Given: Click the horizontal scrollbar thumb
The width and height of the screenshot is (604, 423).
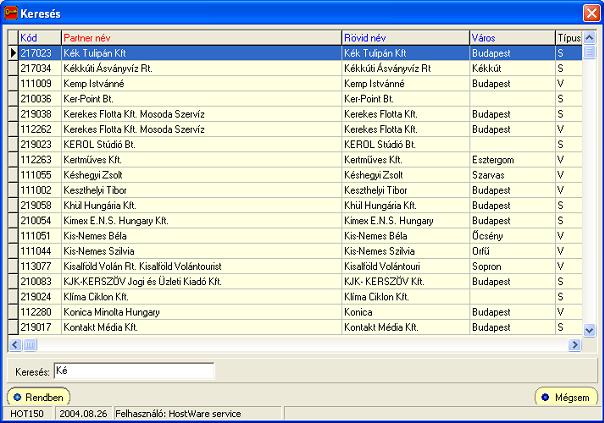Looking at the screenshot, I should coord(30,344).
